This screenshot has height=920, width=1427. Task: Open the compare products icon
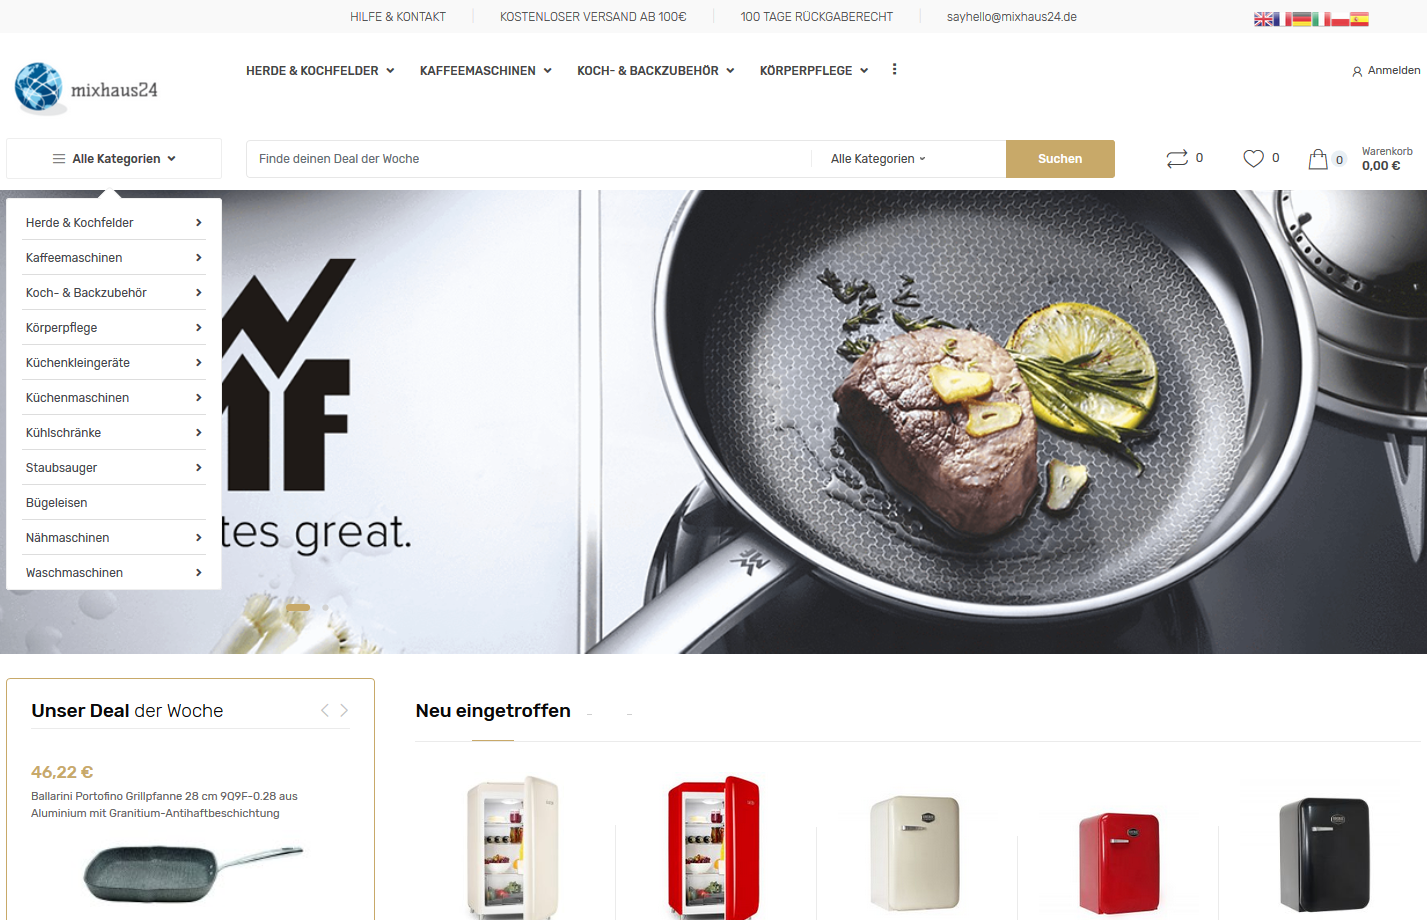[x=1177, y=158]
